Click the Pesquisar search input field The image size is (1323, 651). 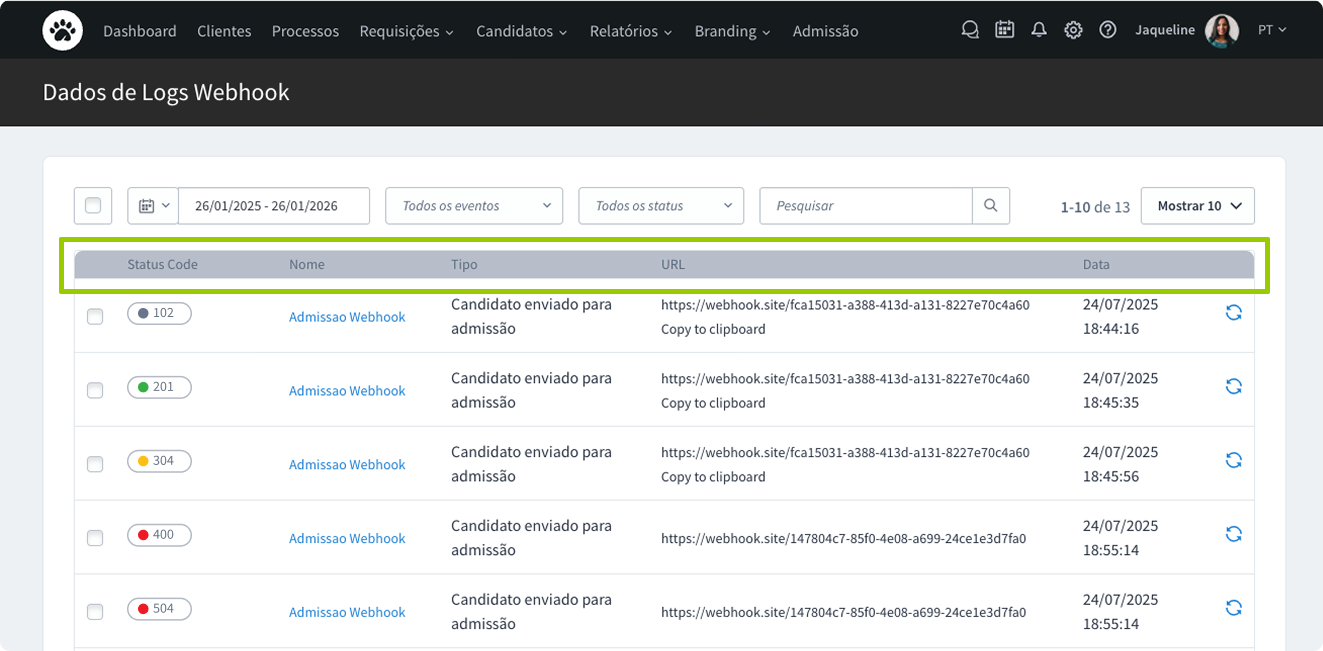point(866,205)
